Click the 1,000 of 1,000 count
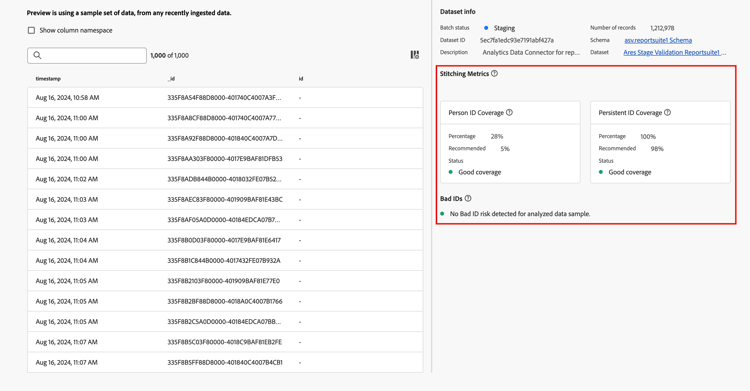 click(169, 56)
